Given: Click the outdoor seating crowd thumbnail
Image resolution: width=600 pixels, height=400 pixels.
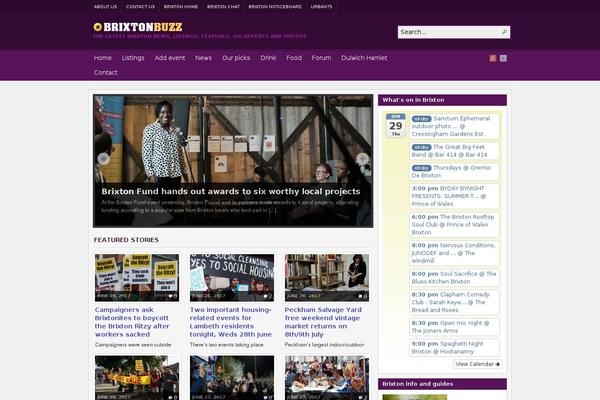Looking at the screenshot, I should point(327,378).
